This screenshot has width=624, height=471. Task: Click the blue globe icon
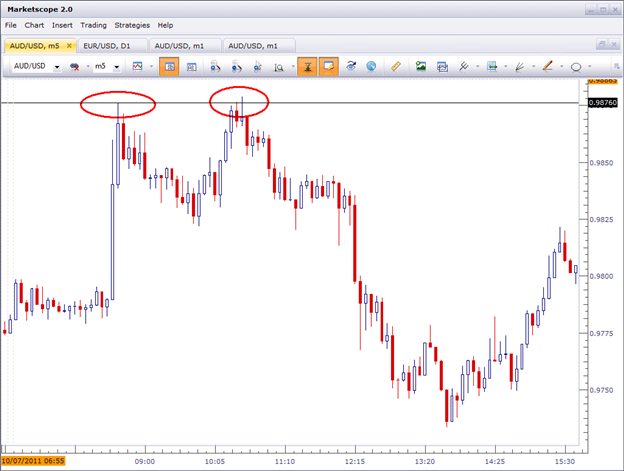(x=371, y=66)
